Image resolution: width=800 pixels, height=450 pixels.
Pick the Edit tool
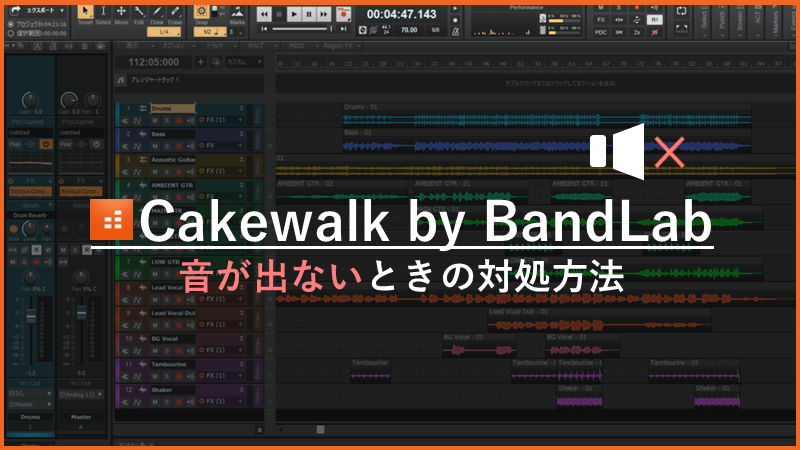click(139, 14)
